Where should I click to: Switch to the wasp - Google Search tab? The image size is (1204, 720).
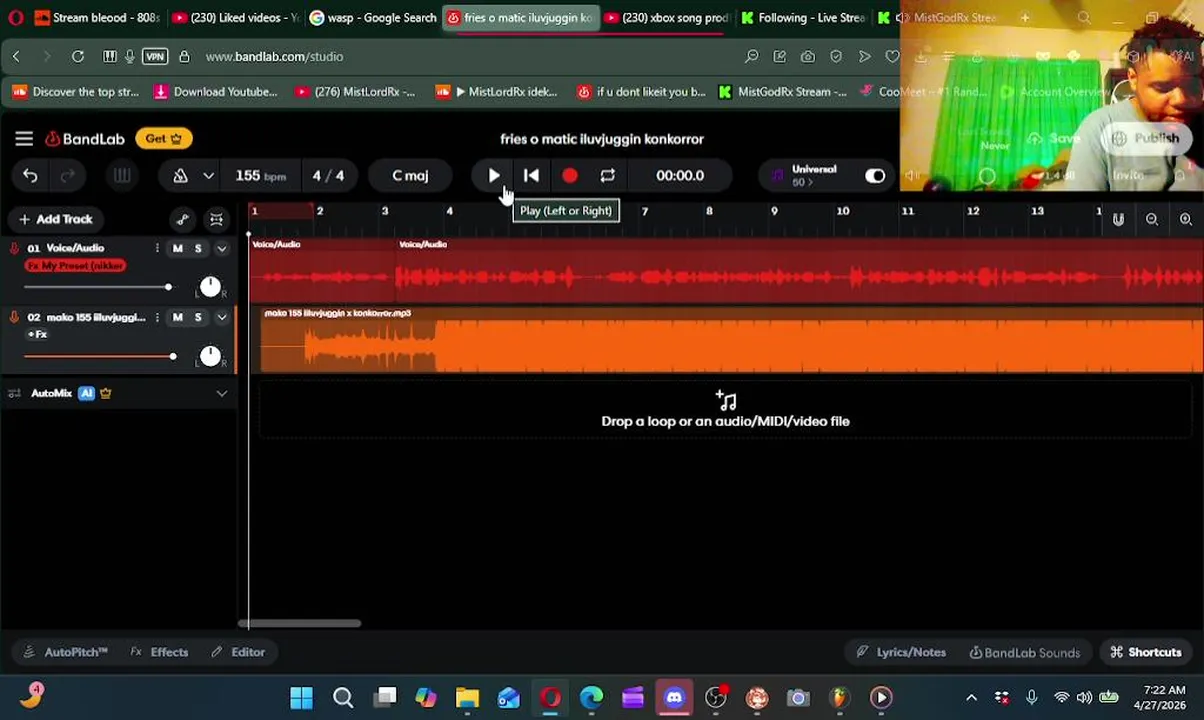click(x=373, y=18)
